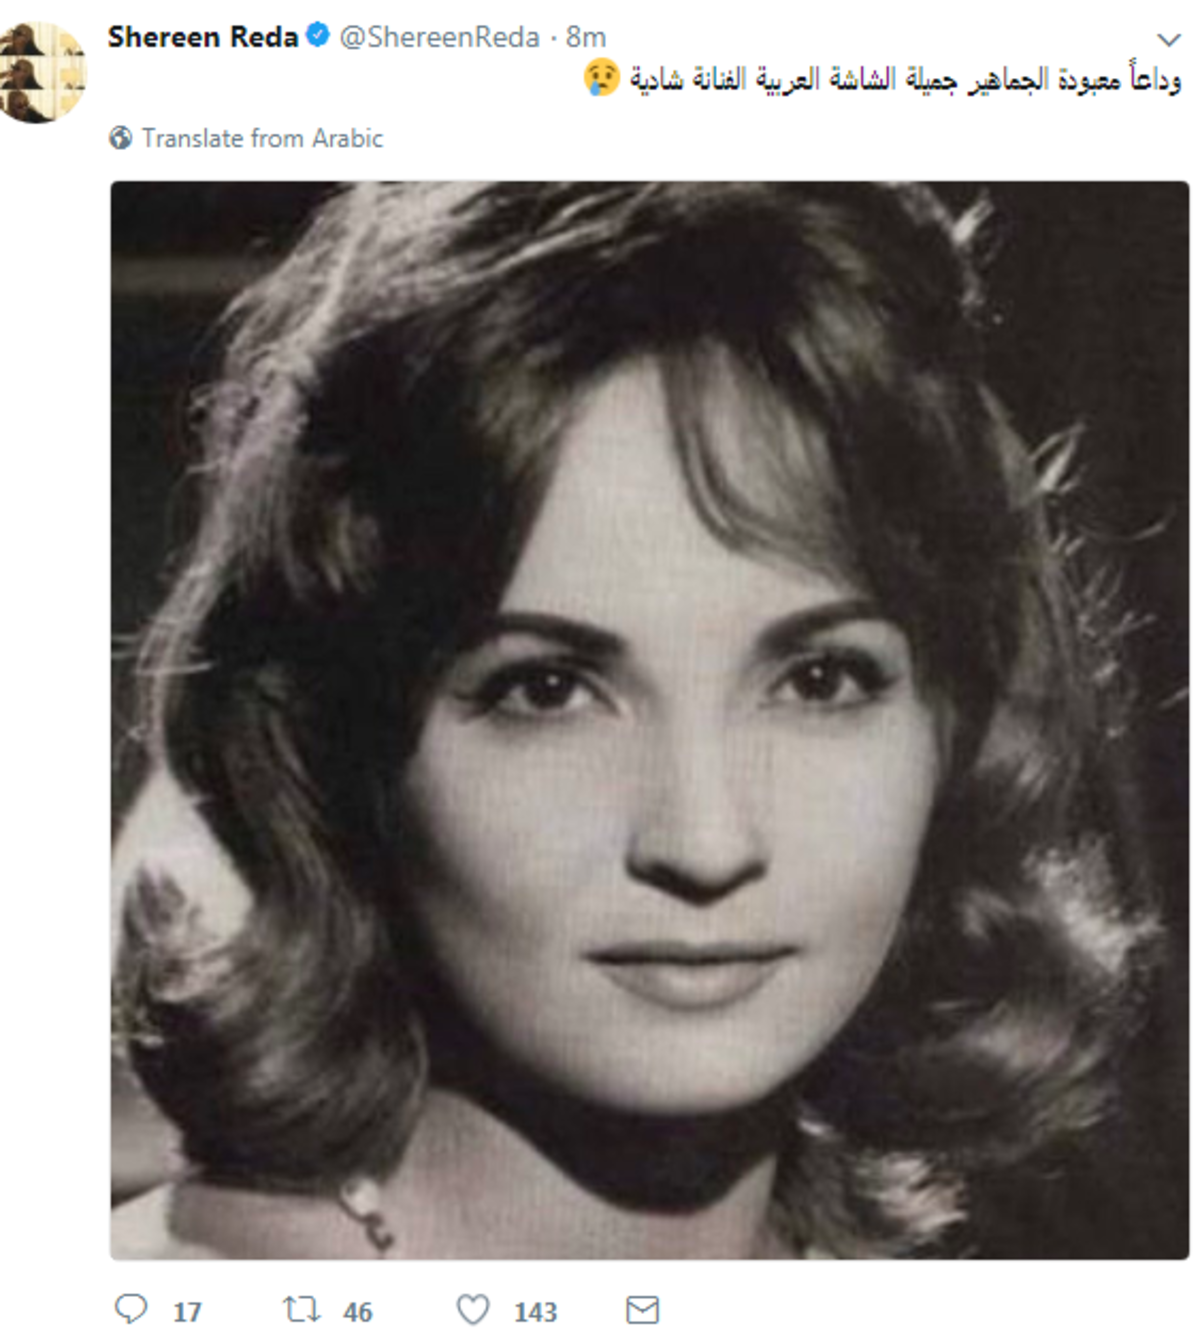
Task: Open the 8m timestamp permalink
Action: coord(586,37)
